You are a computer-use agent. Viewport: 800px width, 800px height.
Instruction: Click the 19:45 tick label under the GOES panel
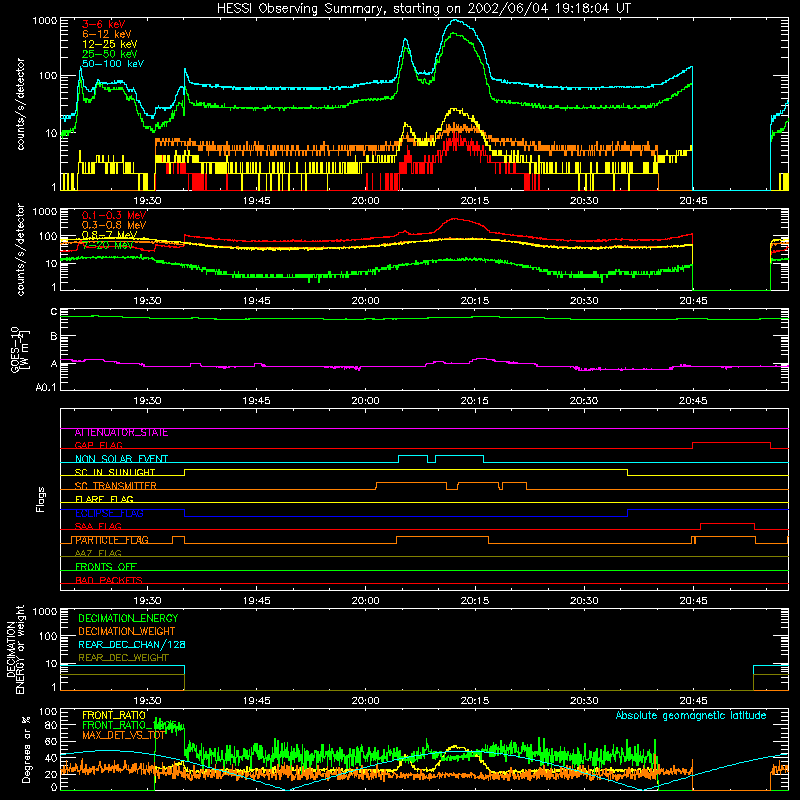click(x=256, y=401)
